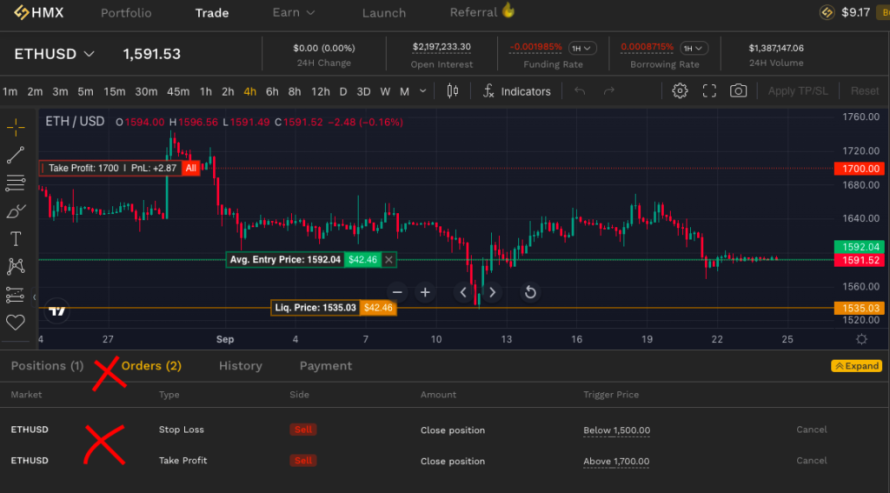Screen dimensions: 890x493
Task: Enter fullscreen chart mode
Action: 709,91
